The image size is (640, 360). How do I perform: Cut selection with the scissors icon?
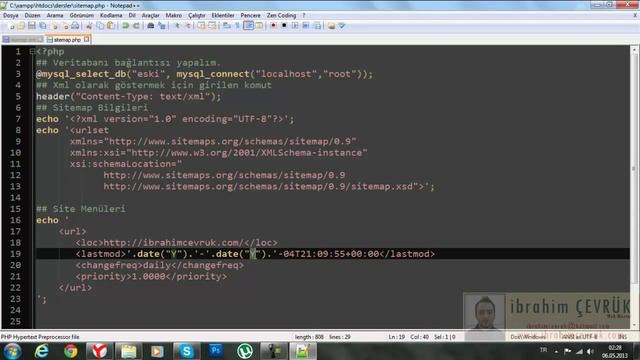click(89, 26)
